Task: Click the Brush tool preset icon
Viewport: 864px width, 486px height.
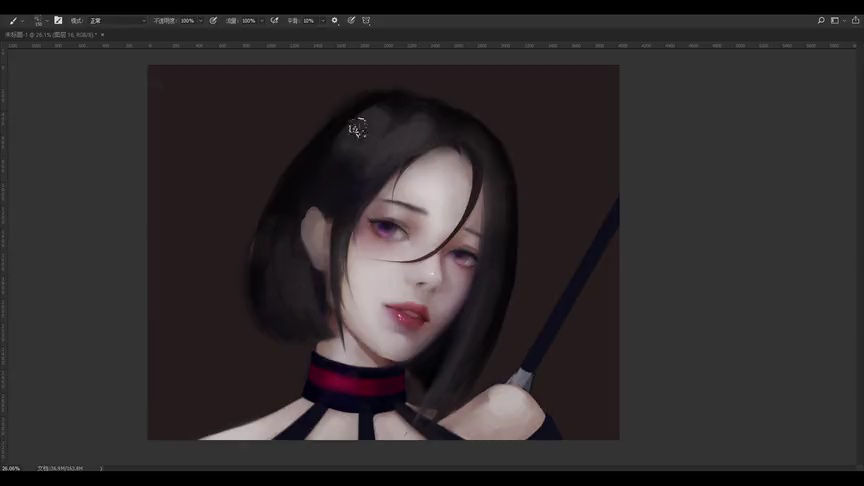Action: pos(12,20)
